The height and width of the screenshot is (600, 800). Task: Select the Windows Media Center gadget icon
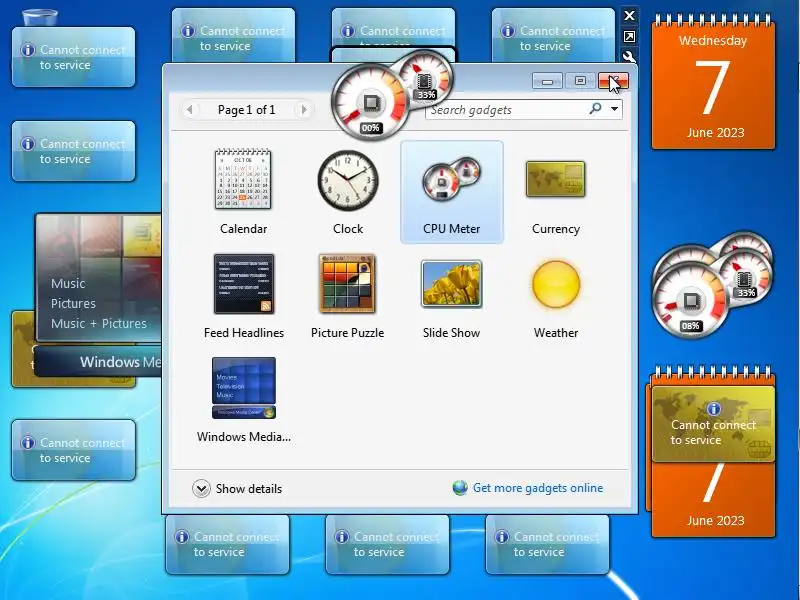click(243, 388)
